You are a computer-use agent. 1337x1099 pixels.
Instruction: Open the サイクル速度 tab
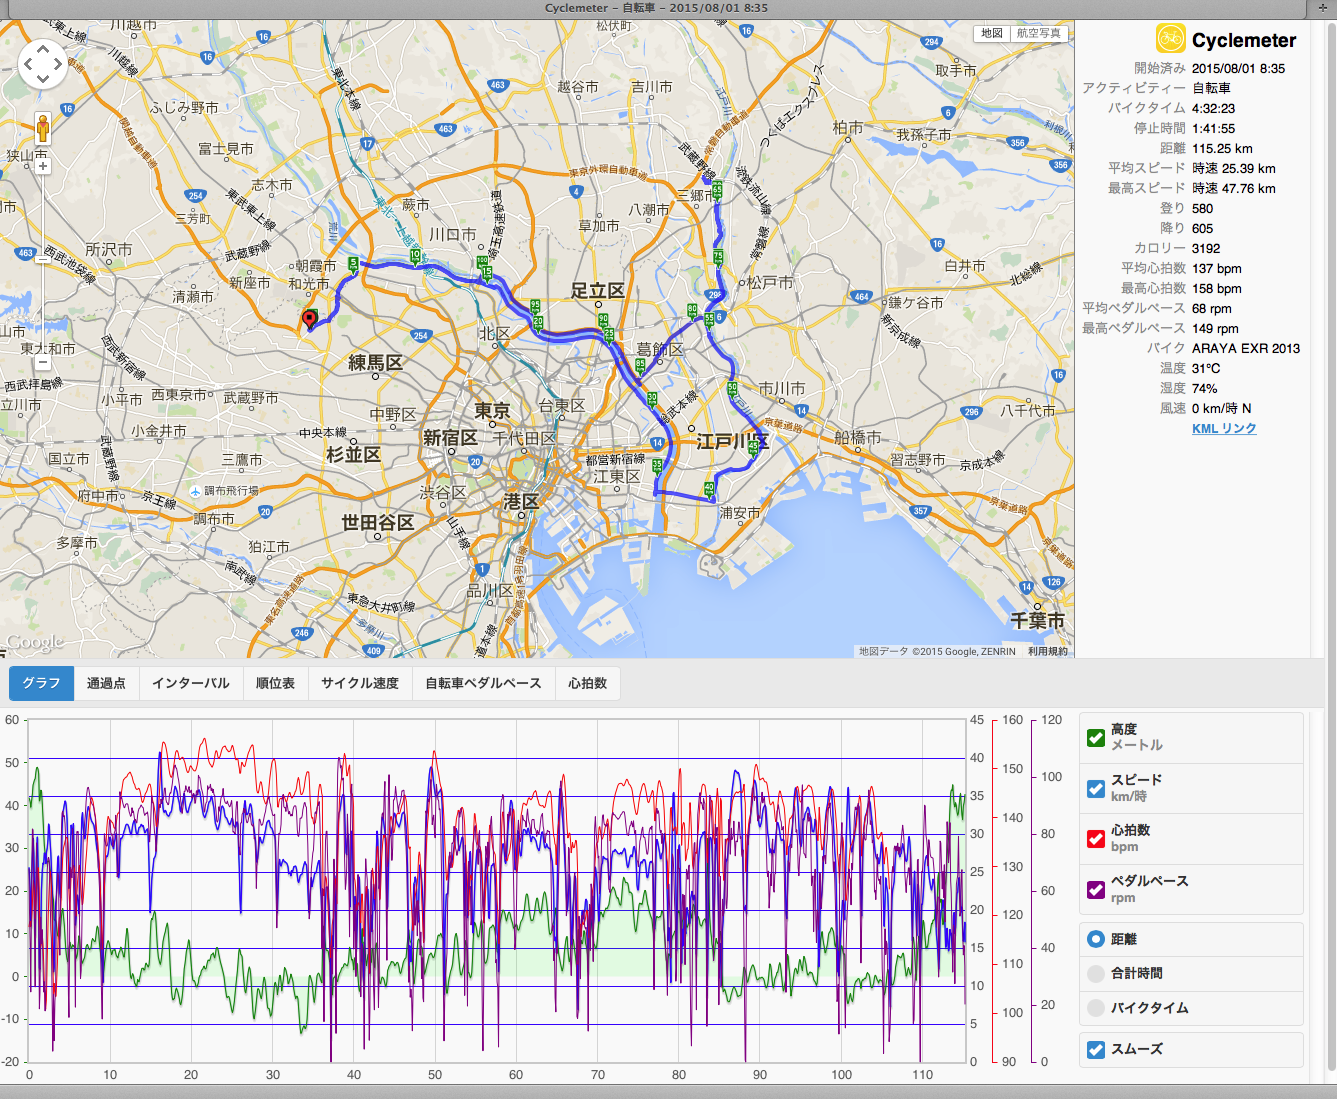(360, 683)
